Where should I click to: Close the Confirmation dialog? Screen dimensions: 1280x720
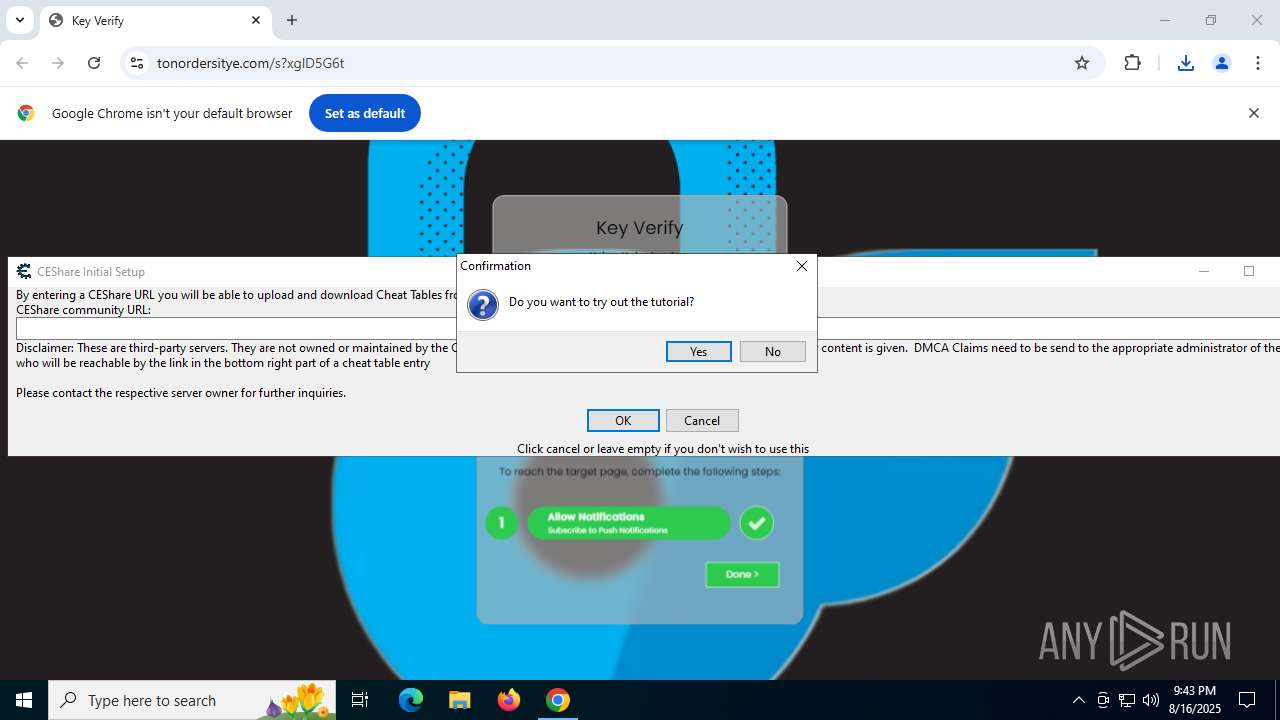coord(801,266)
